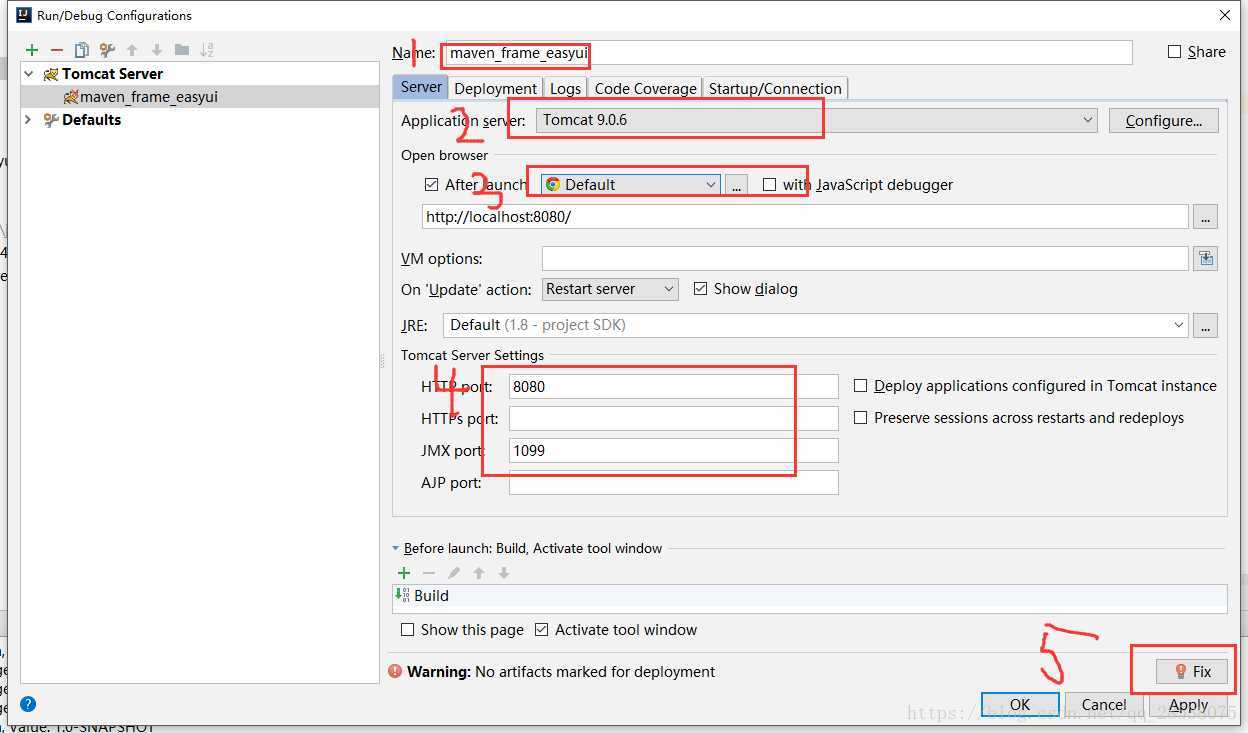
Task: Remove before launch task minus icon
Action: [x=429, y=573]
